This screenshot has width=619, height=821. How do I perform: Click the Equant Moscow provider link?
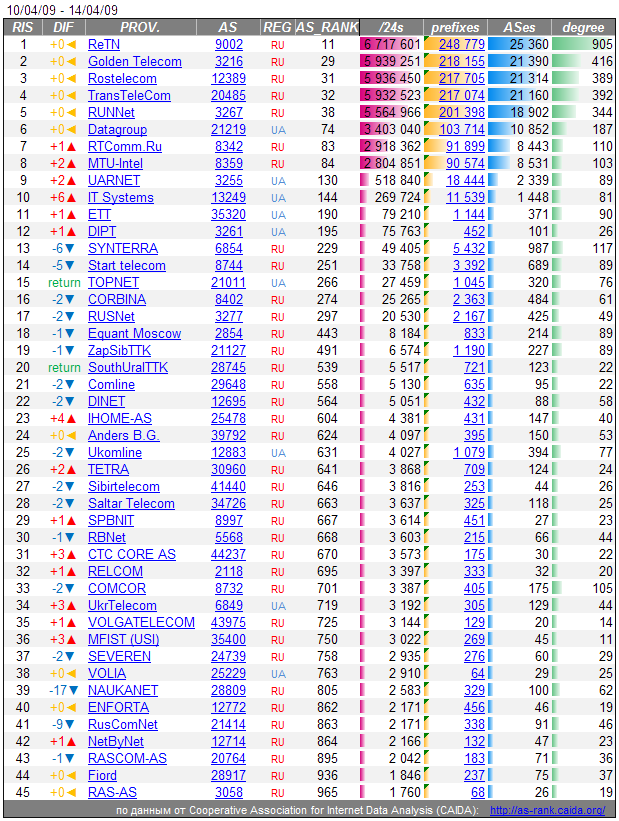pyautogui.click(x=135, y=334)
